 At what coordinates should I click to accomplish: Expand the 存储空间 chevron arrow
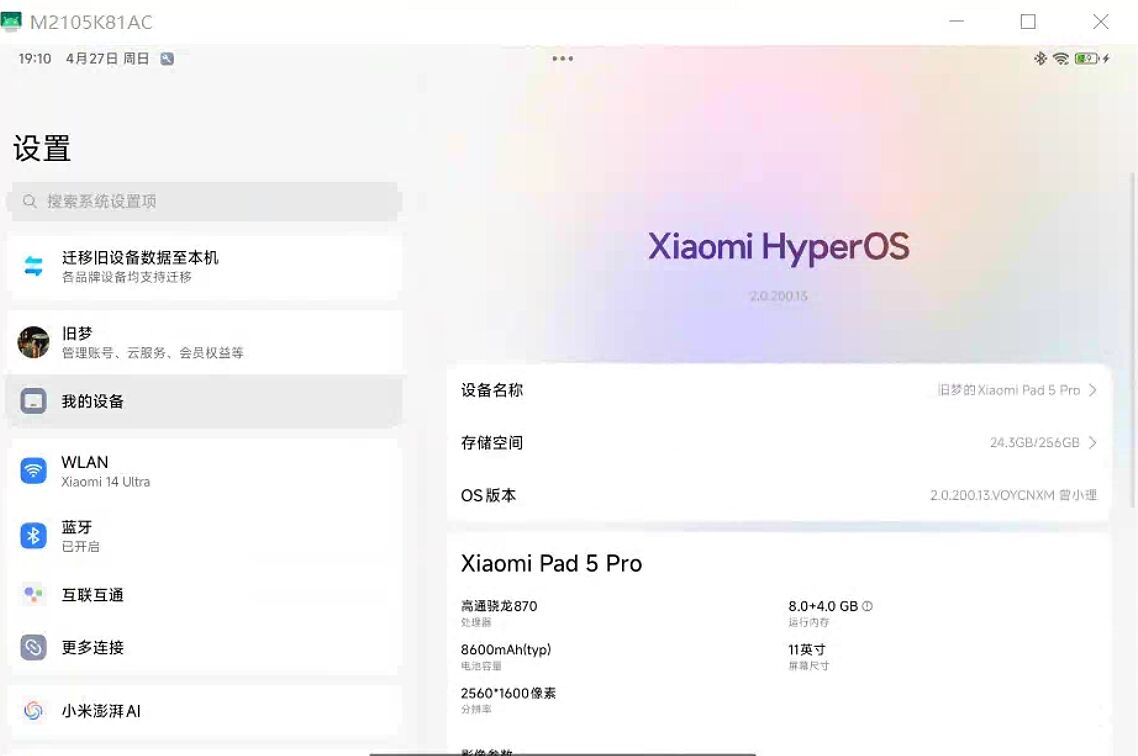tap(1092, 443)
